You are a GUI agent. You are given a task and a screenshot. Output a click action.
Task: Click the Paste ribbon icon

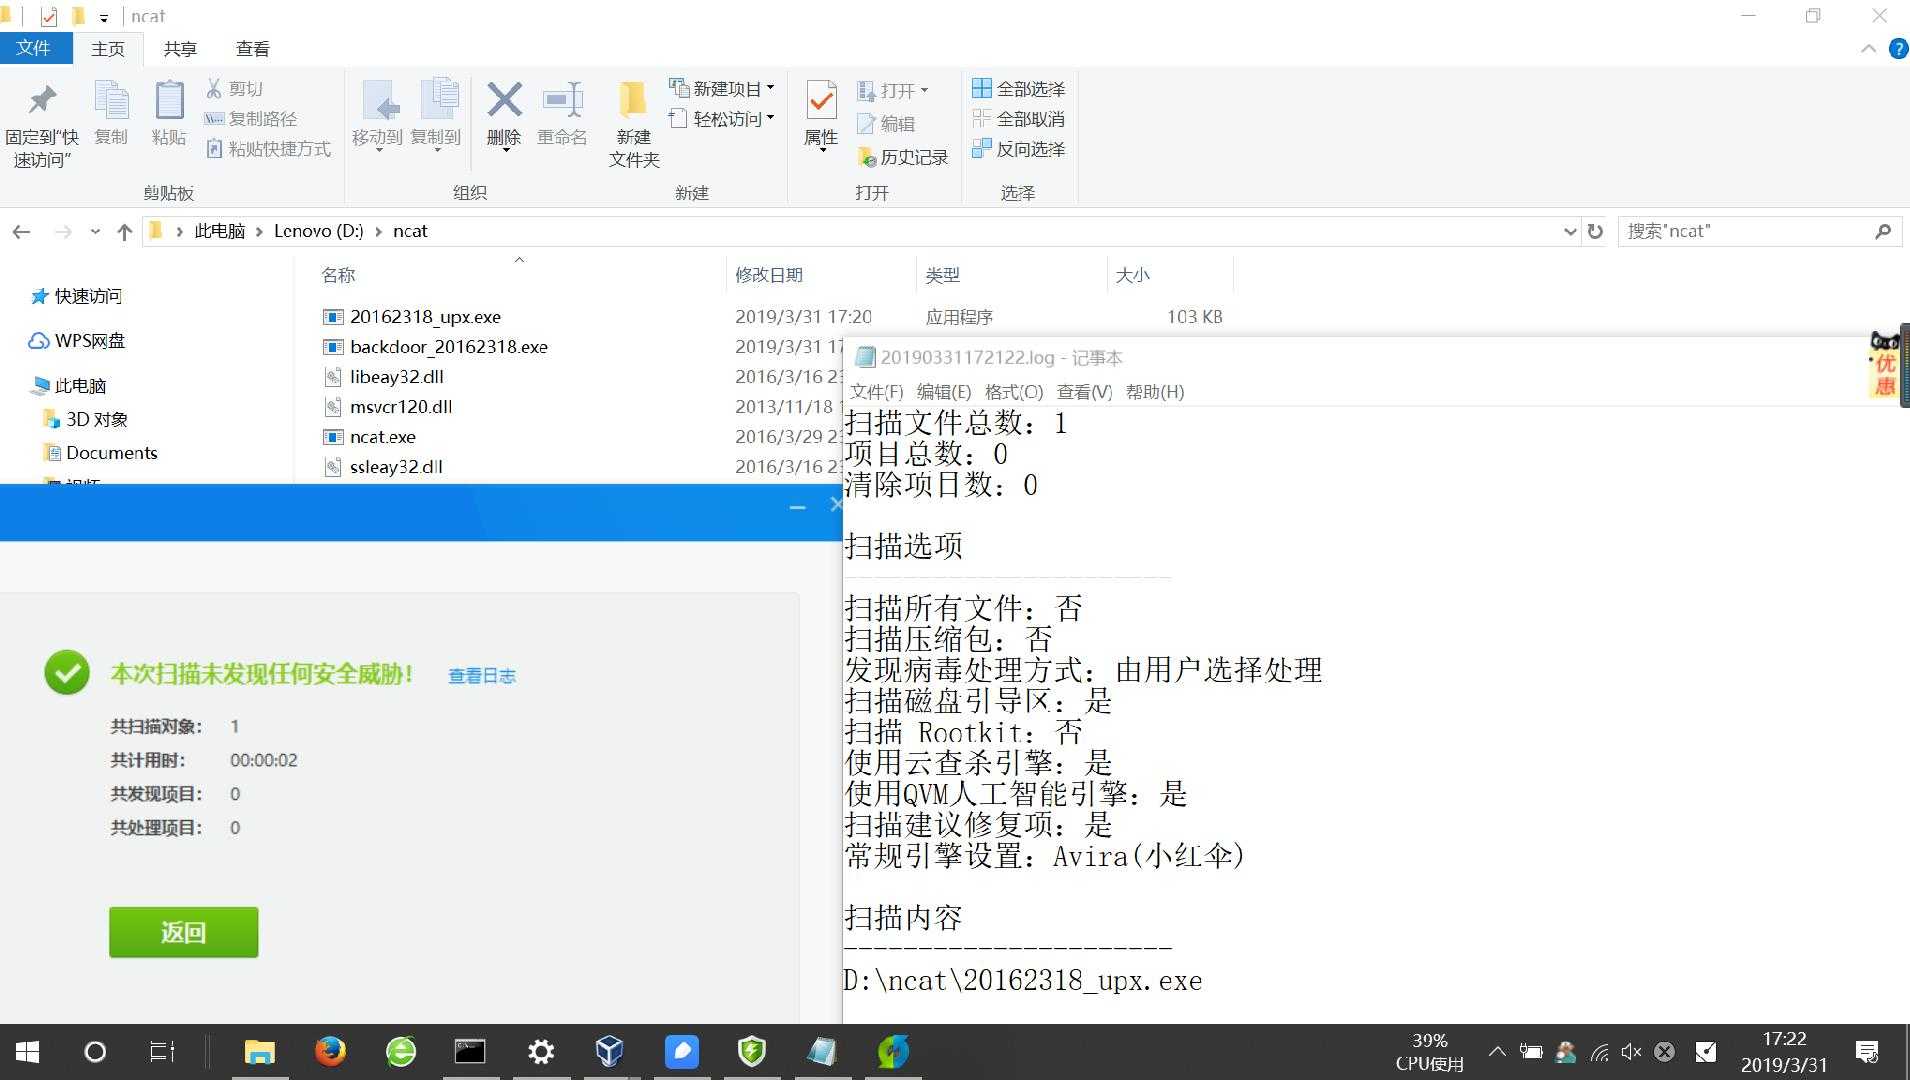pyautogui.click(x=169, y=101)
